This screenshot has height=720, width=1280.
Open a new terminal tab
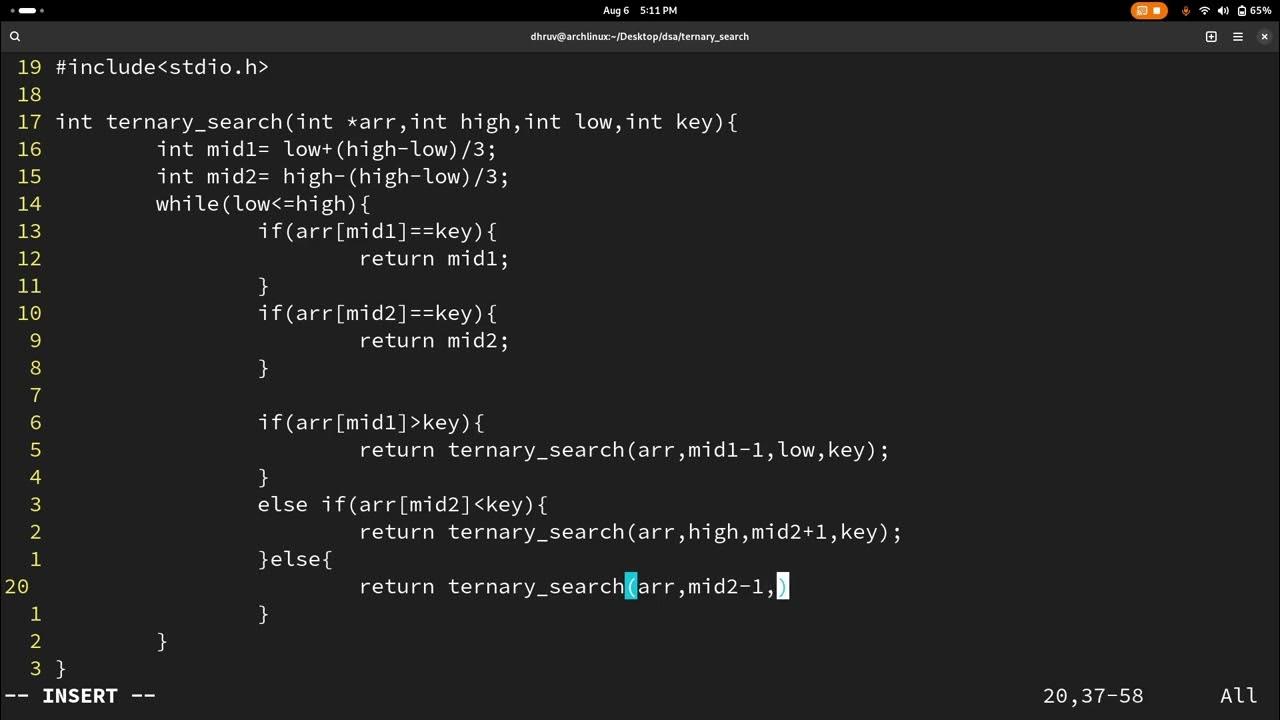point(1211,36)
